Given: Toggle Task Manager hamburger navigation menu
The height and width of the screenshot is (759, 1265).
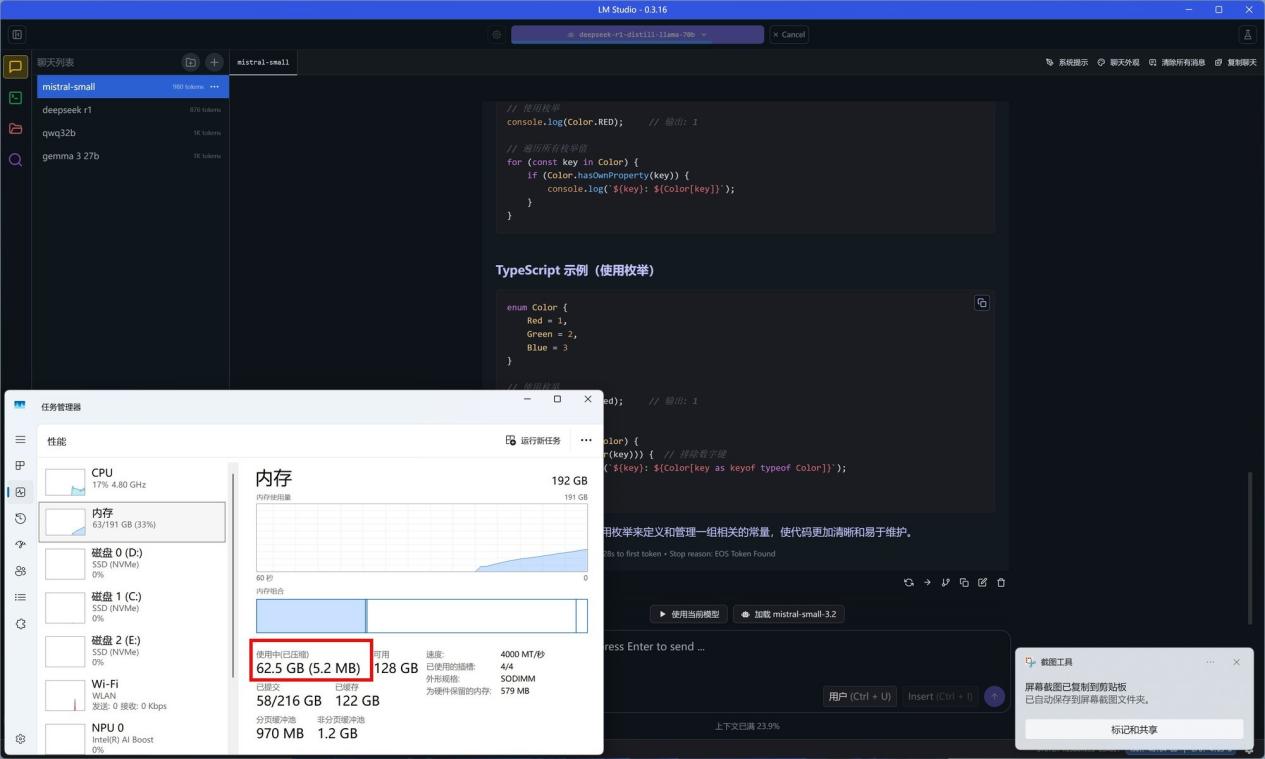Looking at the screenshot, I should [x=20, y=439].
